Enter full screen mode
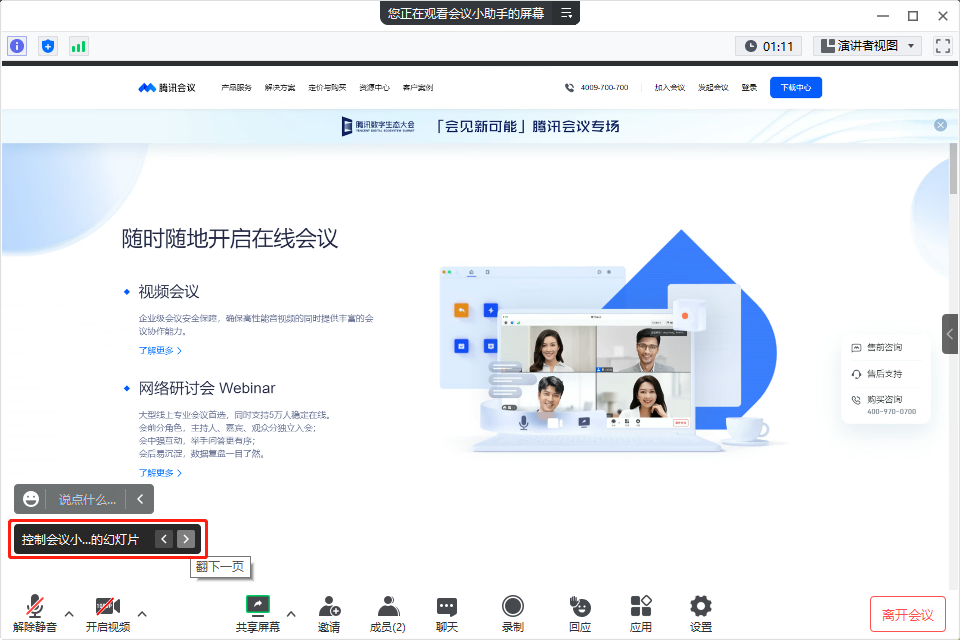This screenshot has width=960, height=640. click(x=942, y=46)
